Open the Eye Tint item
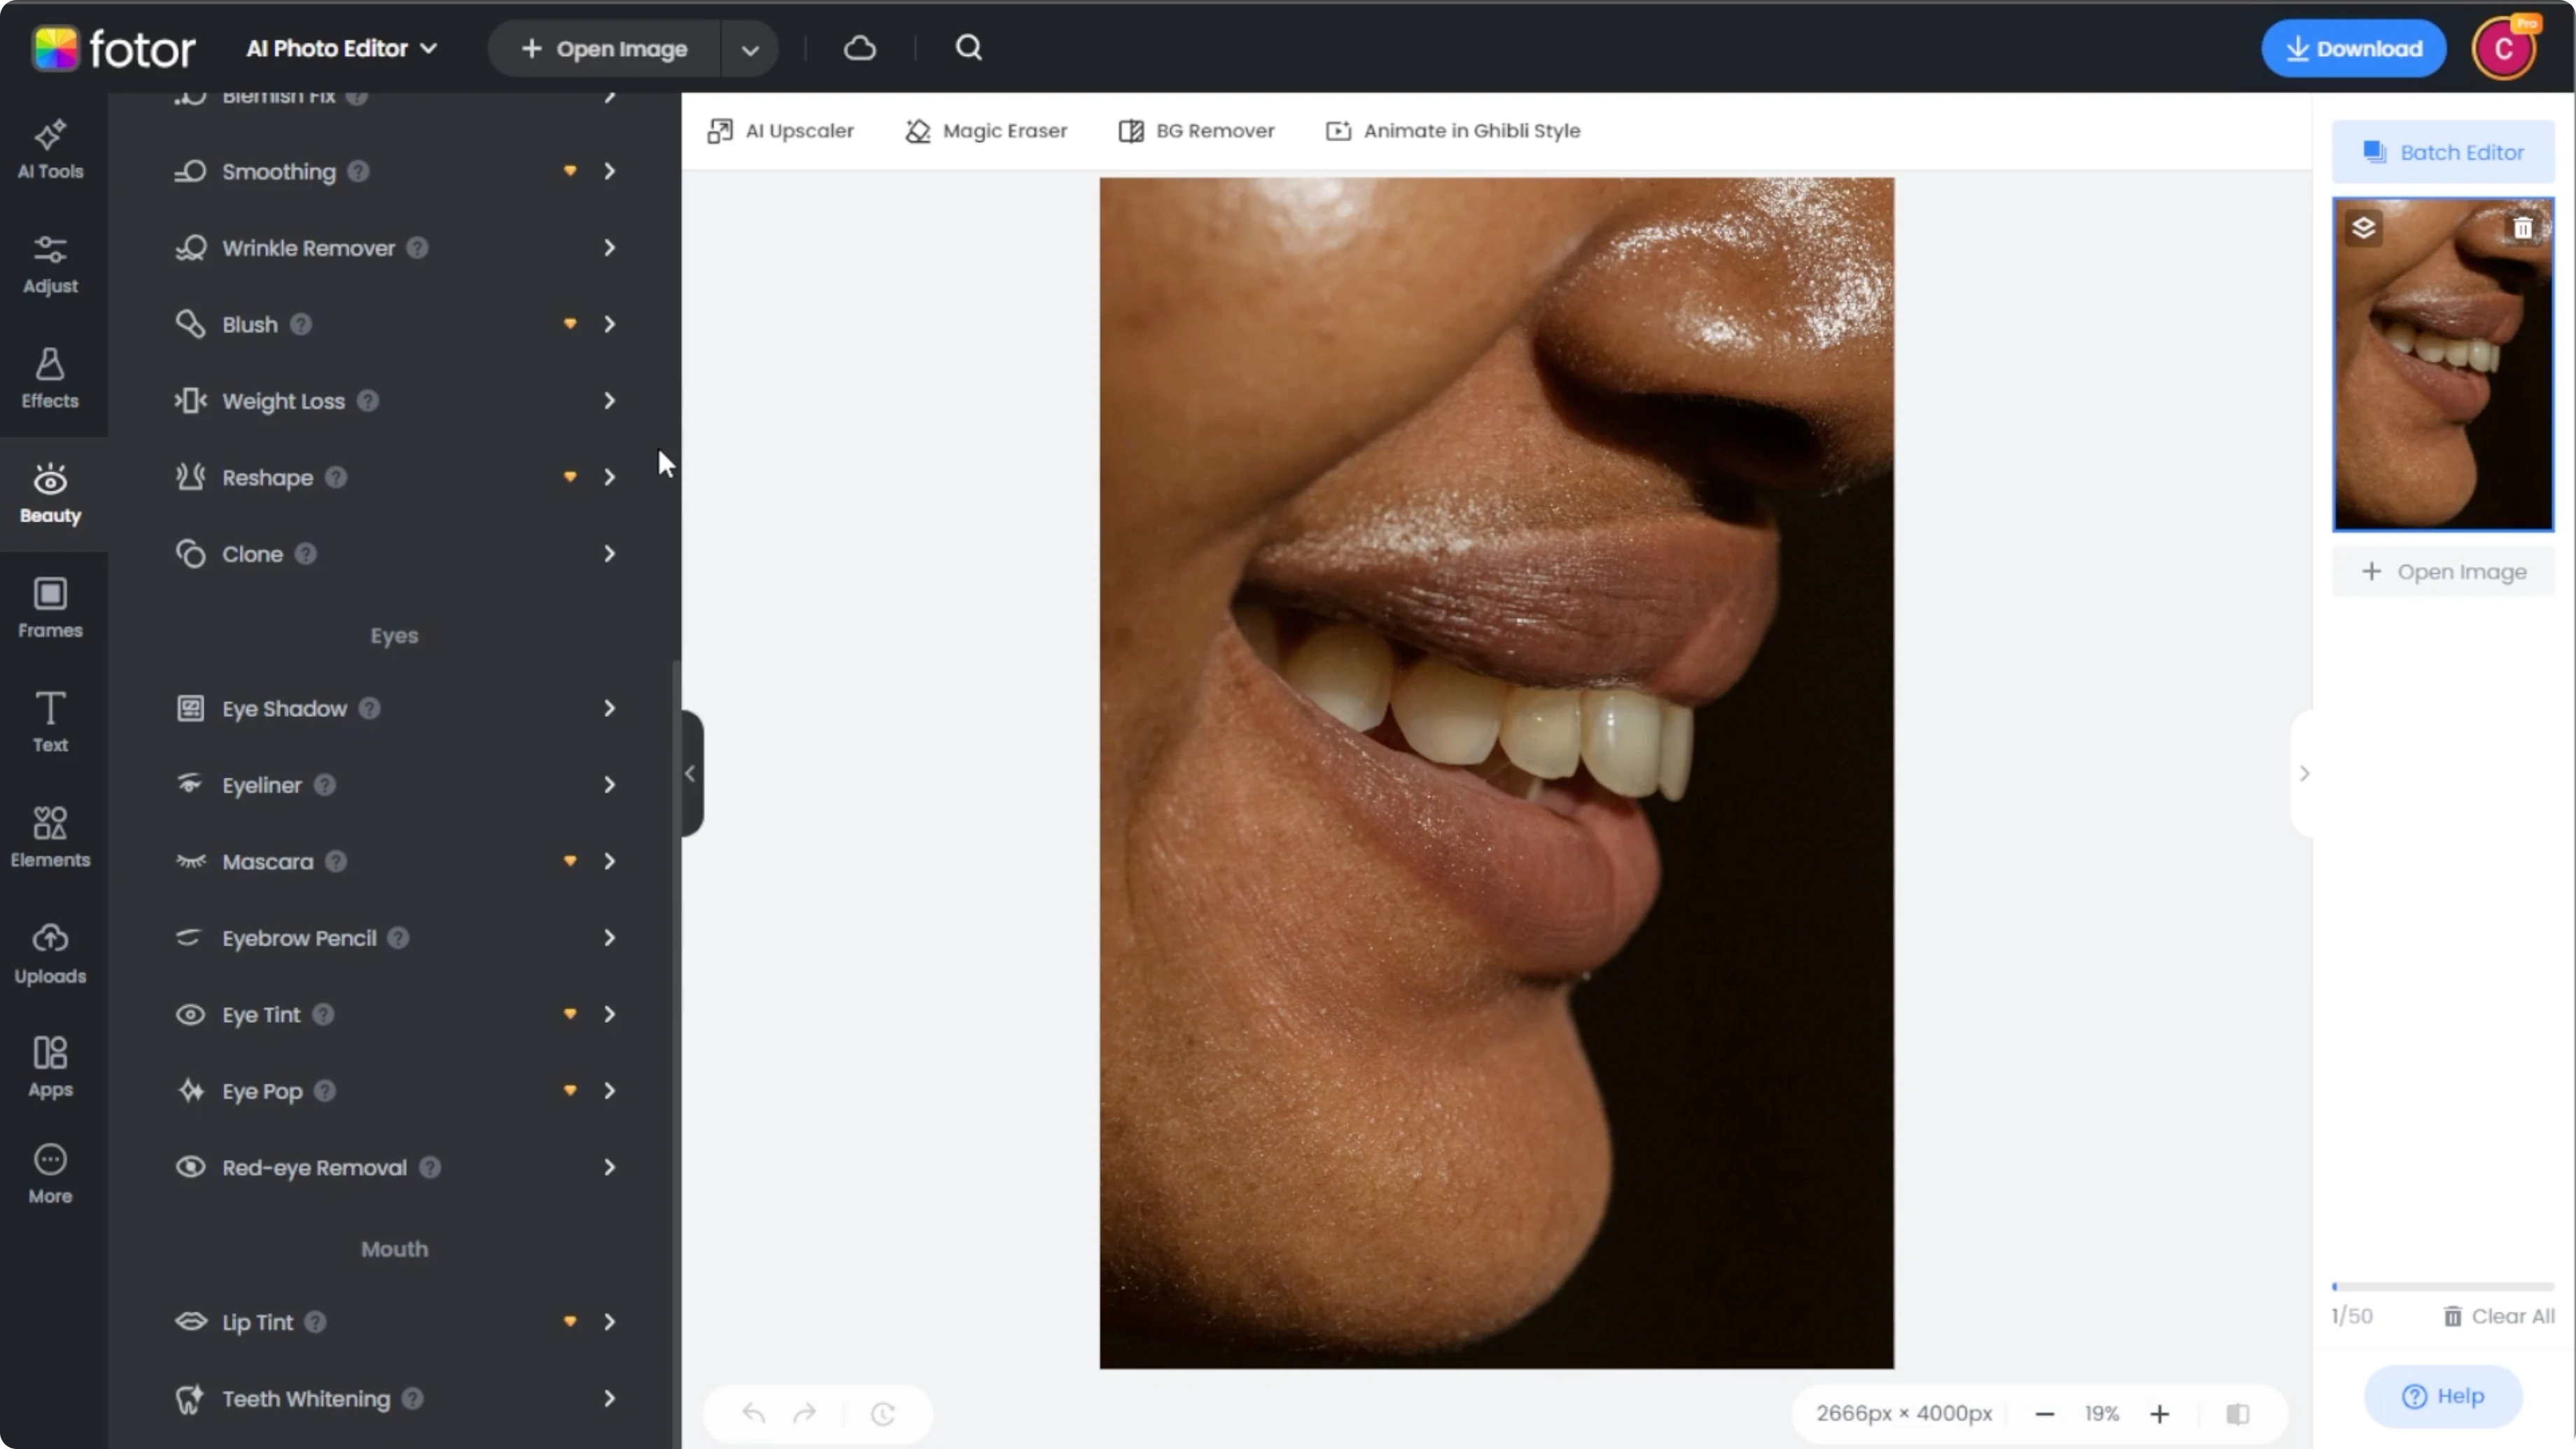 pyautogui.click(x=395, y=1015)
